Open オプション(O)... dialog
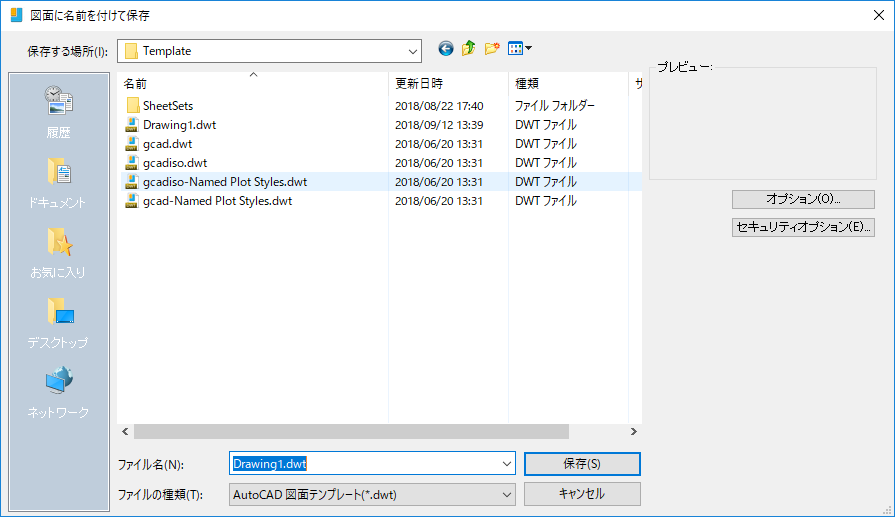Viewport: 895px width, 517px height. click(803, 199)
